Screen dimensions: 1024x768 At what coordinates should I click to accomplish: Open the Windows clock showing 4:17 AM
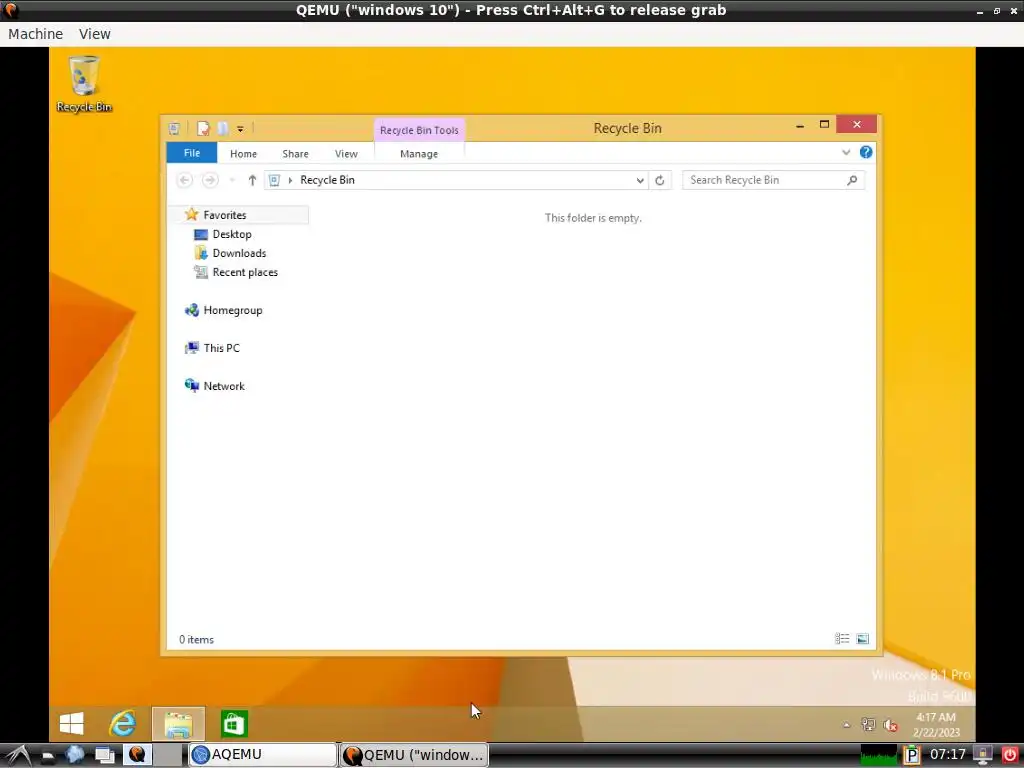[936, 724]
